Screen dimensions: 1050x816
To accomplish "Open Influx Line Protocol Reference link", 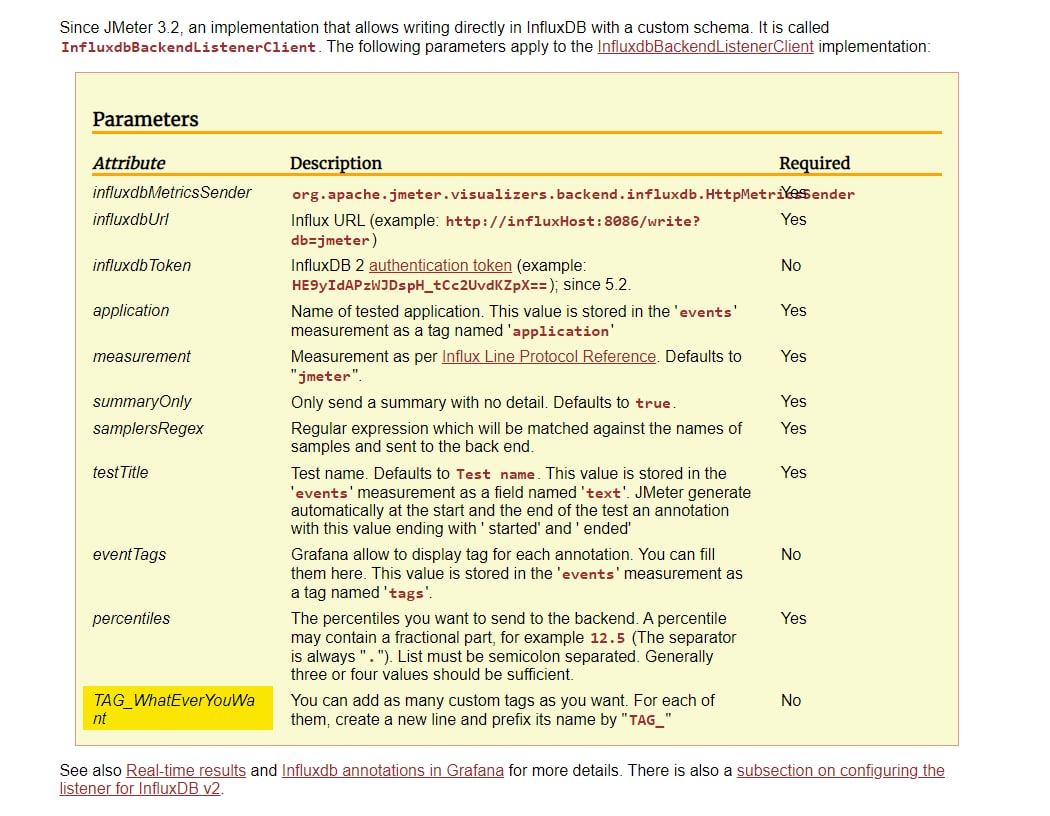I will 548,357.
